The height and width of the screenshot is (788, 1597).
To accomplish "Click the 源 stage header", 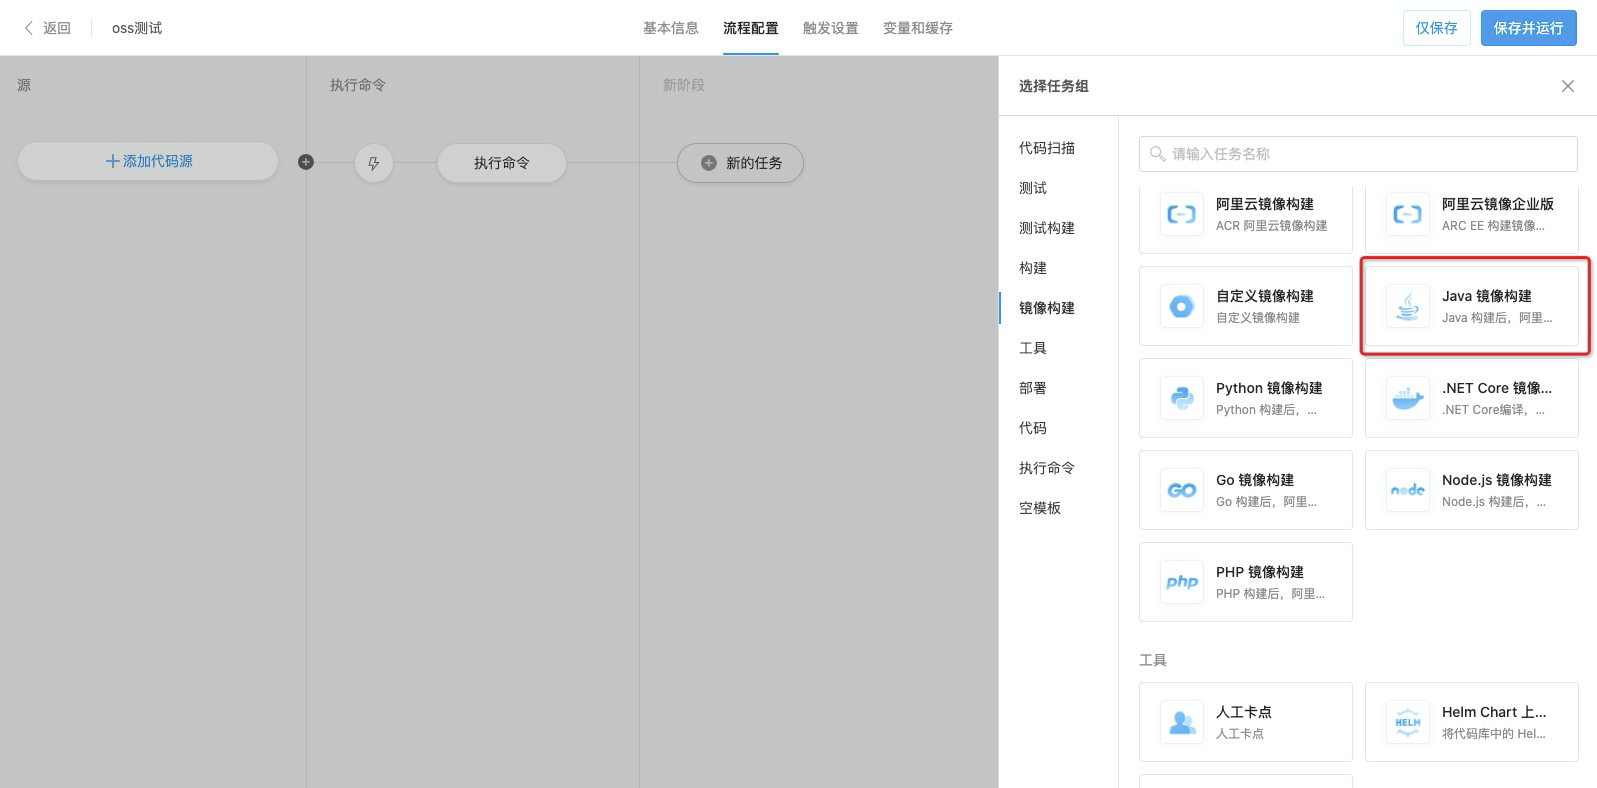I will (x=24, y=85).
